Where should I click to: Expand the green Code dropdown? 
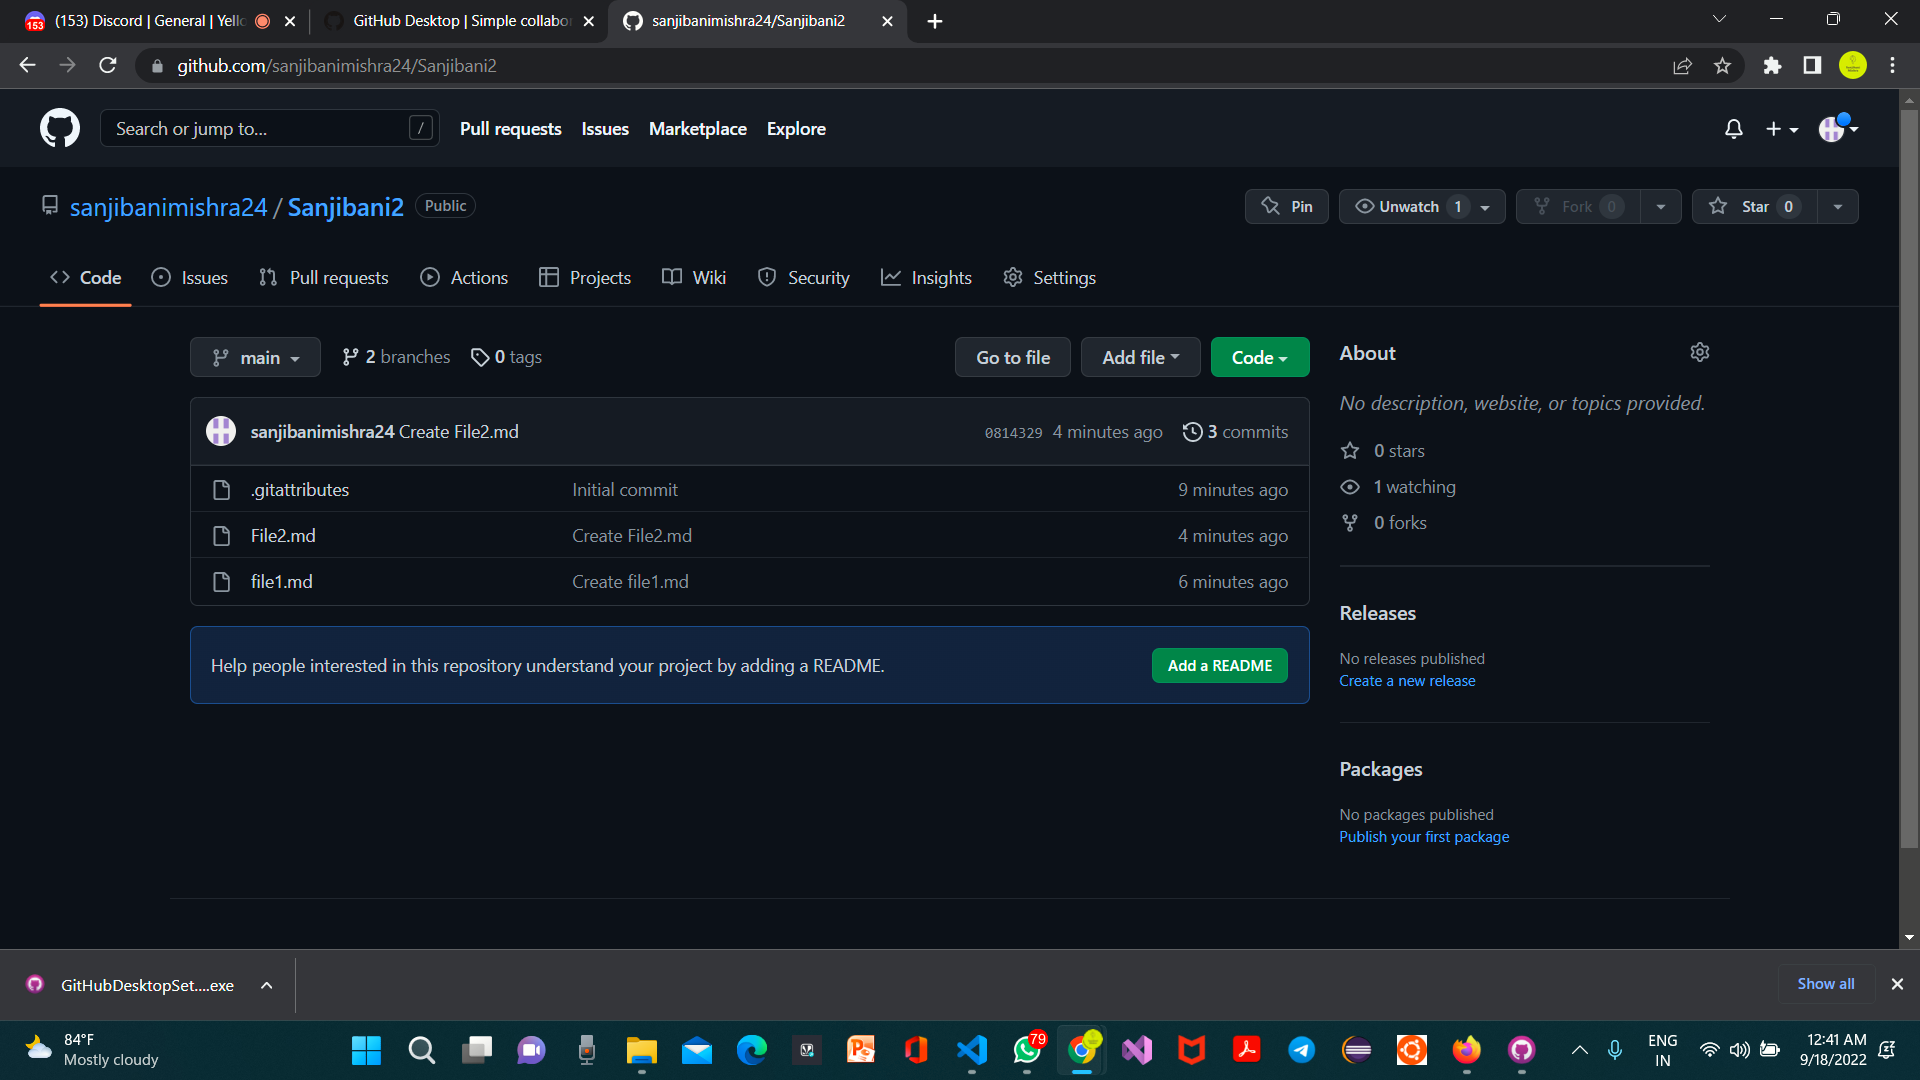click(1259, 357)
